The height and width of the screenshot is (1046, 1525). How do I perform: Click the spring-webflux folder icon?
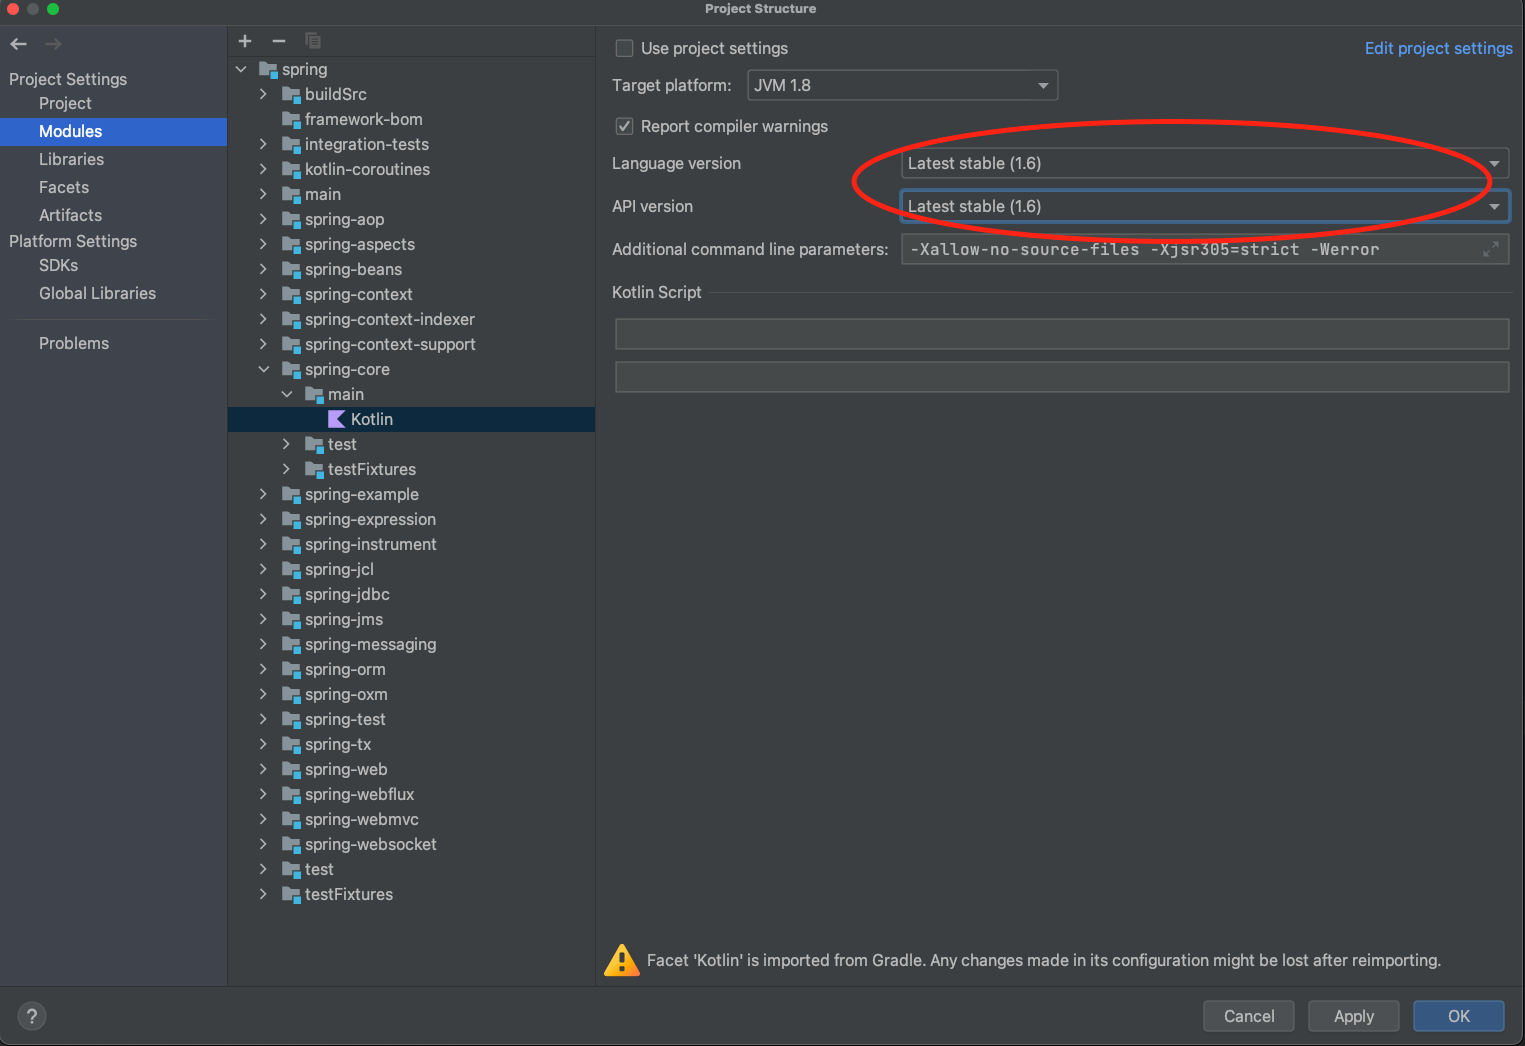click(x=291, y=794)
